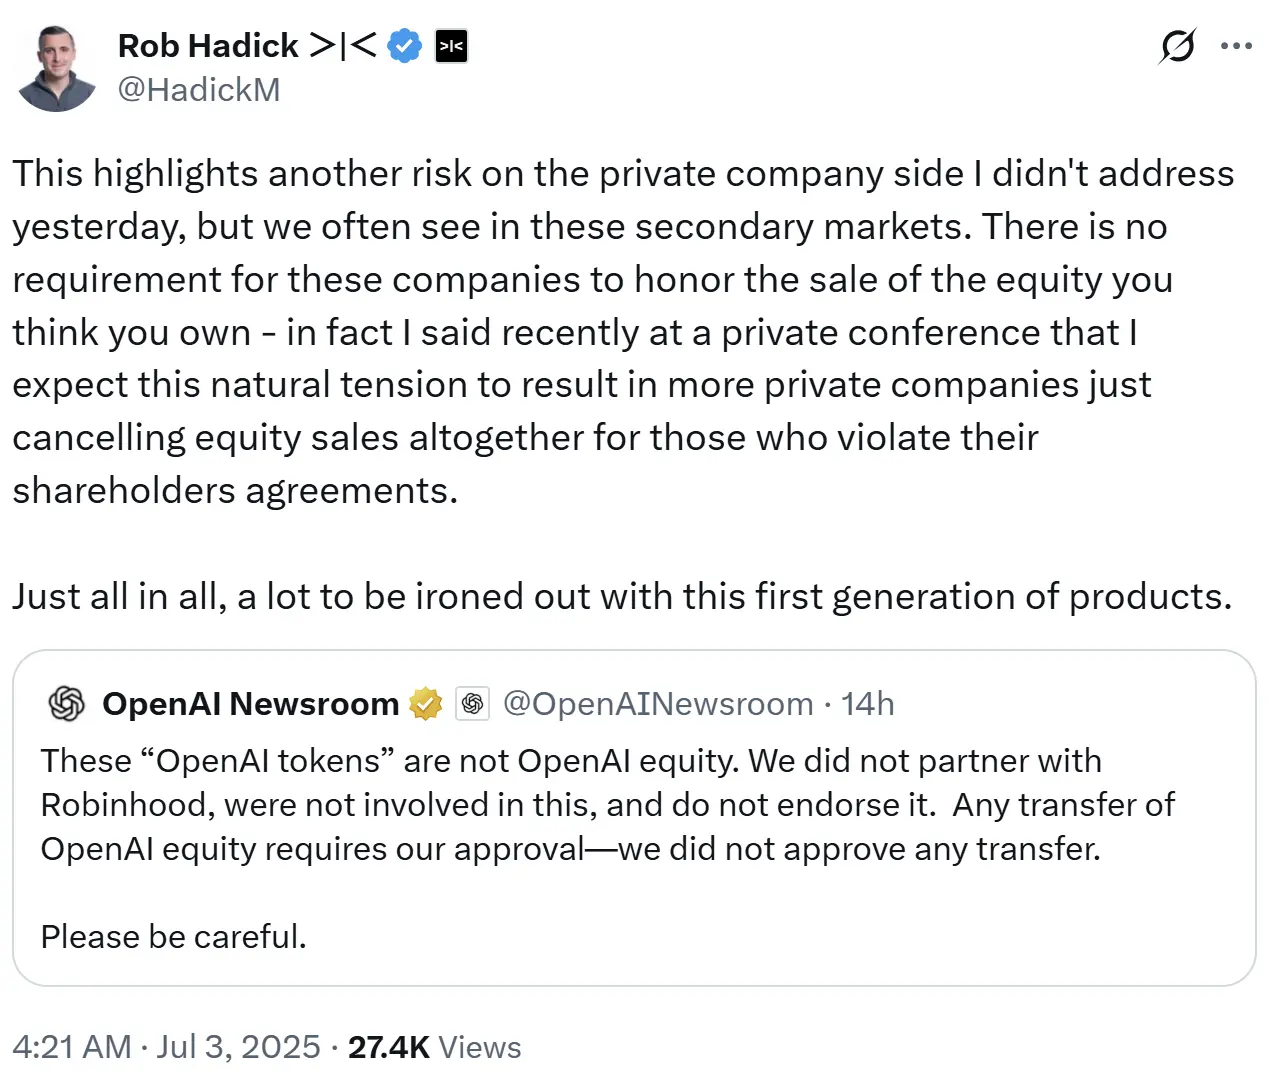
Task: Open Rob Hadick's profile avatar
Action: 56,66
